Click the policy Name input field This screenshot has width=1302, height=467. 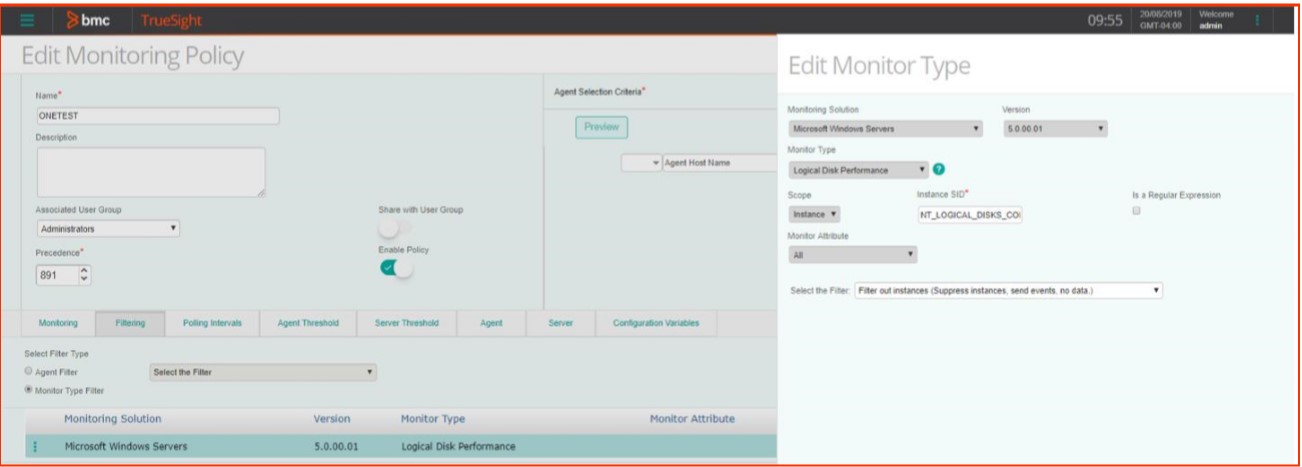pos(157,116)
